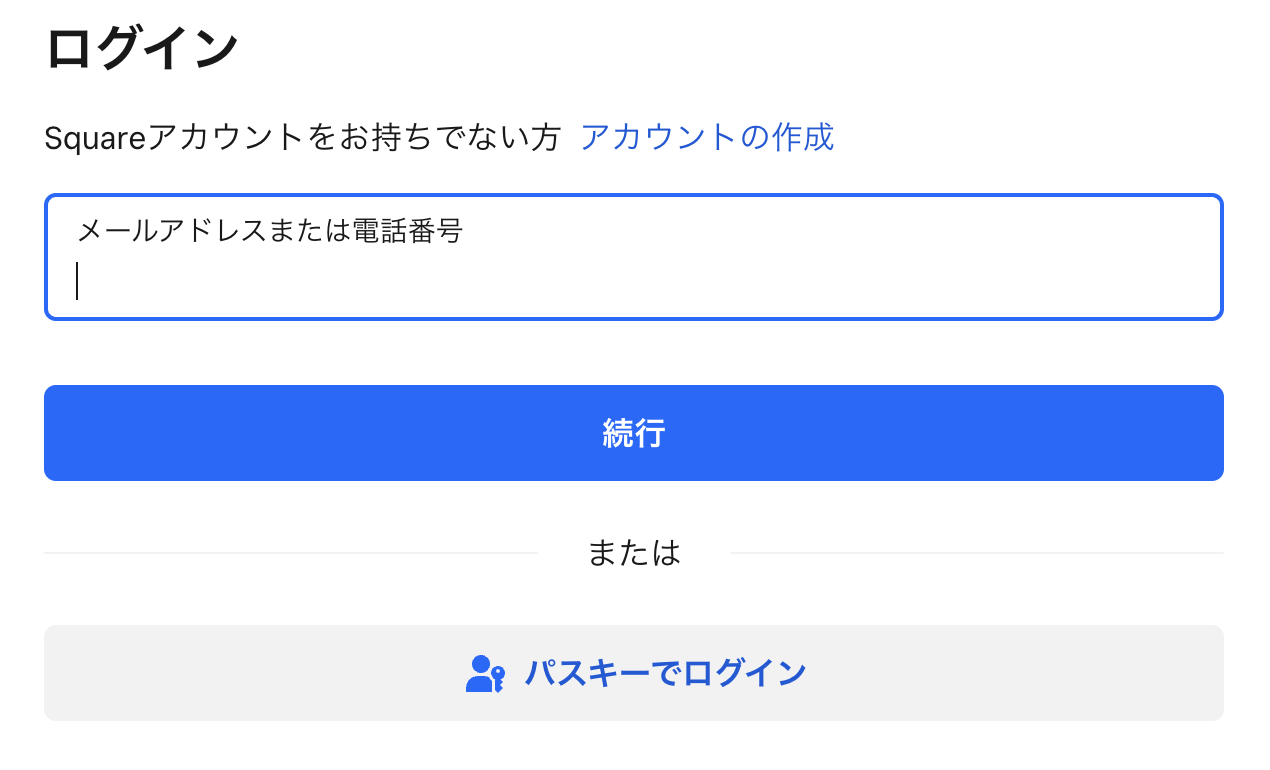Place cursor at the text caret in input
Viewport: 1270px width, 770px height.
(77, 281)
